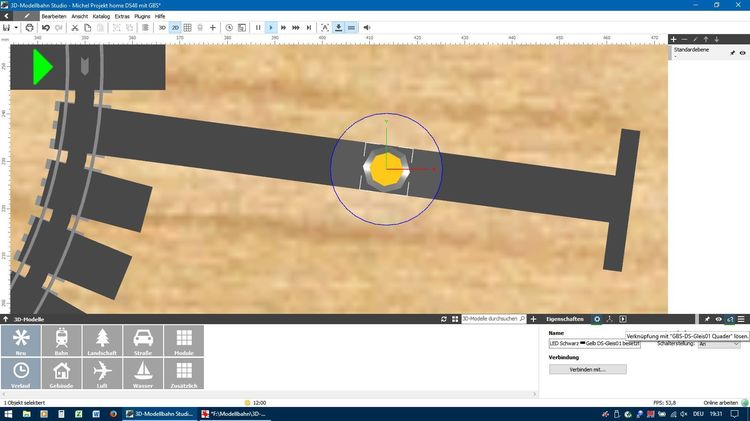Collapse the 3D-Modelle panel arrow

click(5, 319)
